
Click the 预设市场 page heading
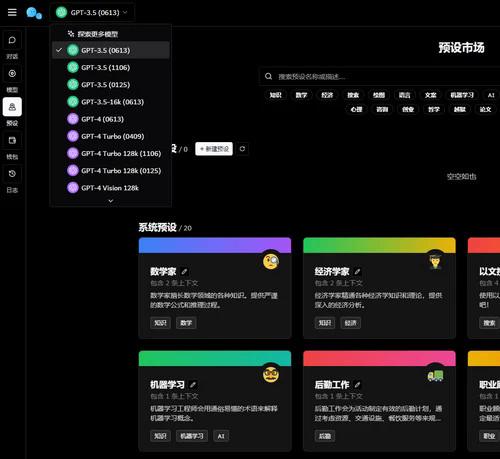461,48
